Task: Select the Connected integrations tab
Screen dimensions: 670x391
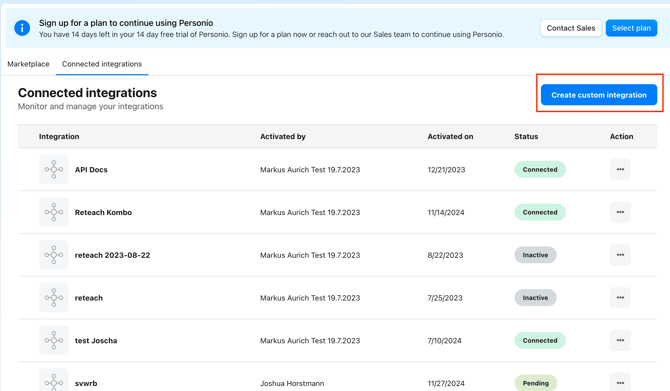Action: click(x=102, y=64)
